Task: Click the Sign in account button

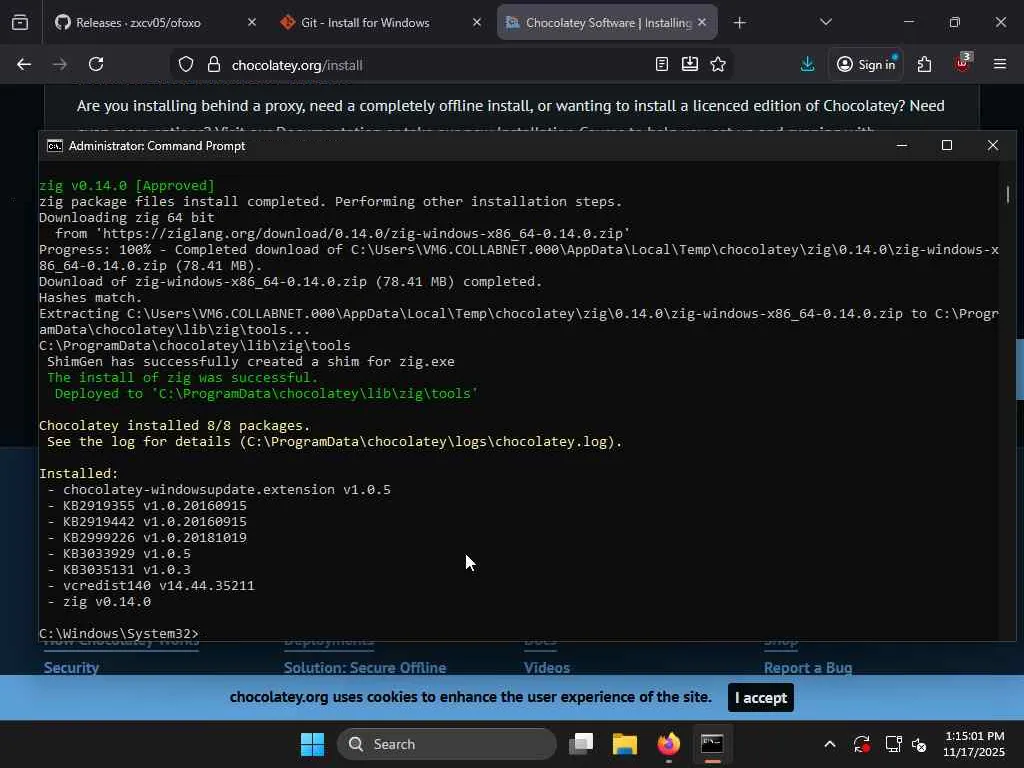Action: click(867, 64)
